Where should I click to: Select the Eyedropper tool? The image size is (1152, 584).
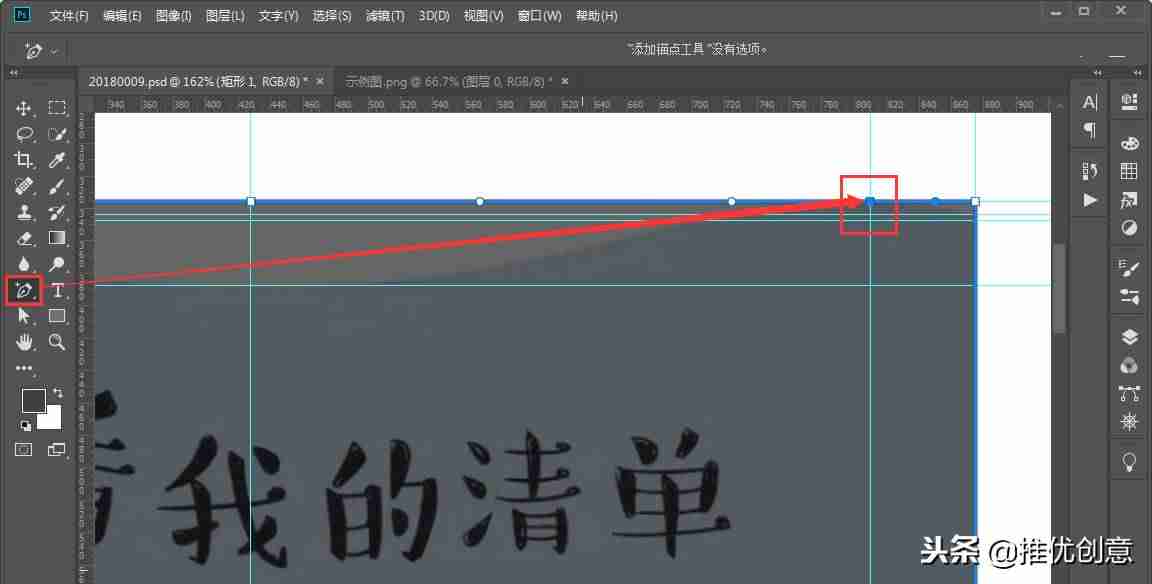(x=57, y=160)
